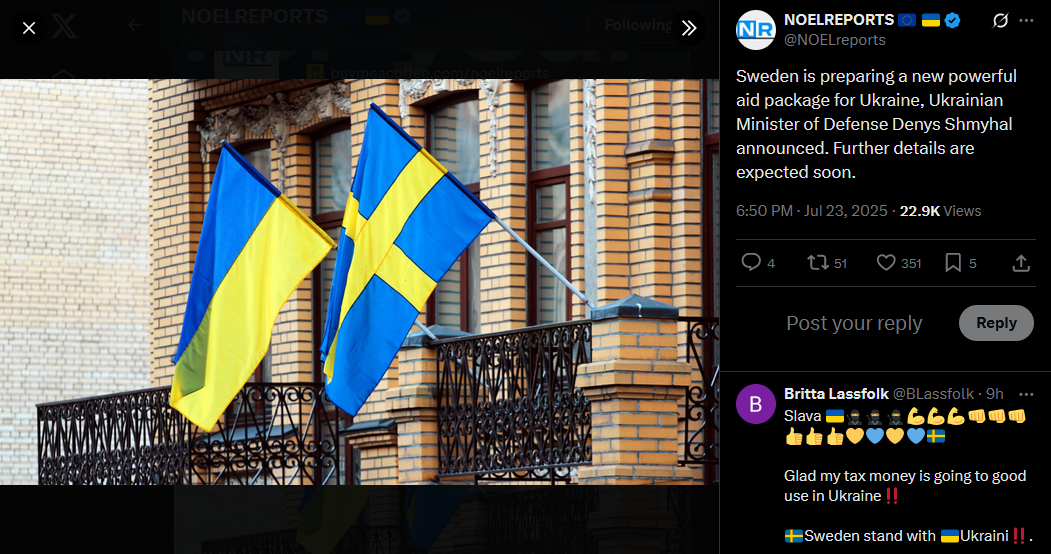Open the @BLassfolk handle
The width and height of the screenshot is (1051, 554).
coord(934,394)
